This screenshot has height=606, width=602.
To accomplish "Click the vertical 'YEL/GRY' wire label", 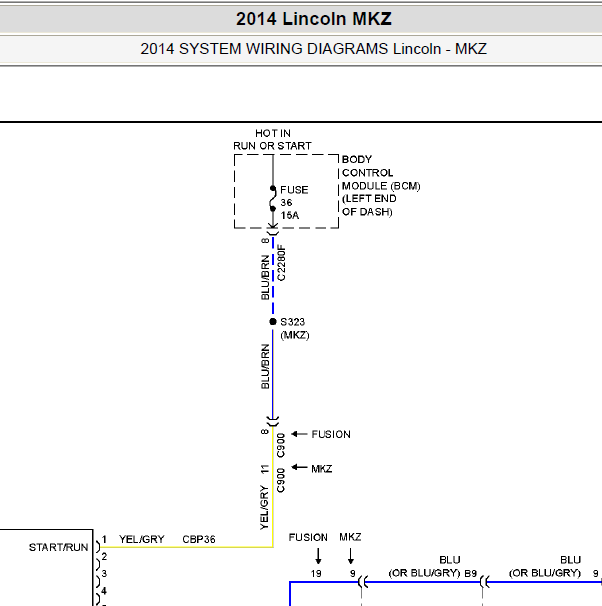I will tap(264, 508).
